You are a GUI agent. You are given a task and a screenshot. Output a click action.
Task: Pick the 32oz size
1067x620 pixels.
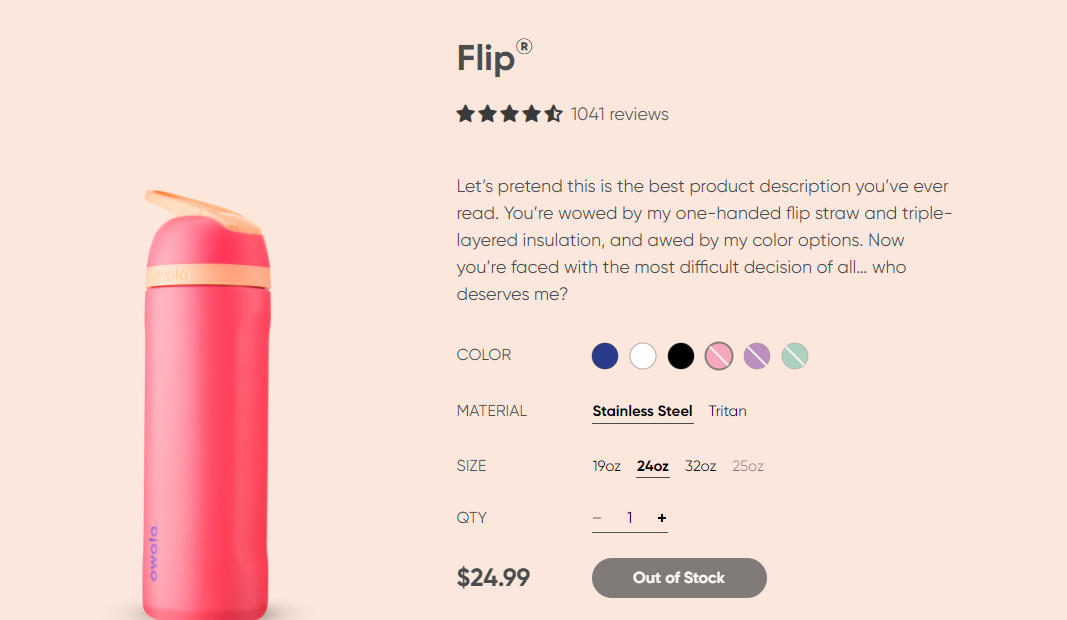(700, 466)
